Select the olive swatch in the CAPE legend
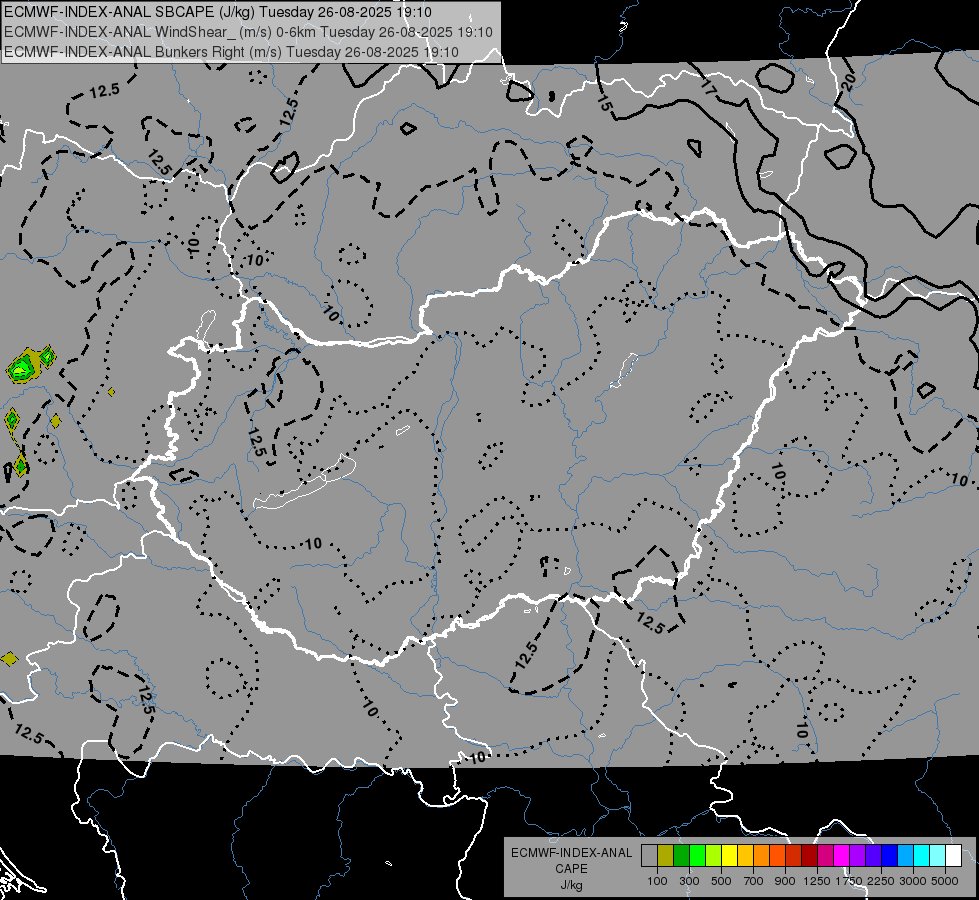This screenshot has height=900, width=979. click(666, 855)
